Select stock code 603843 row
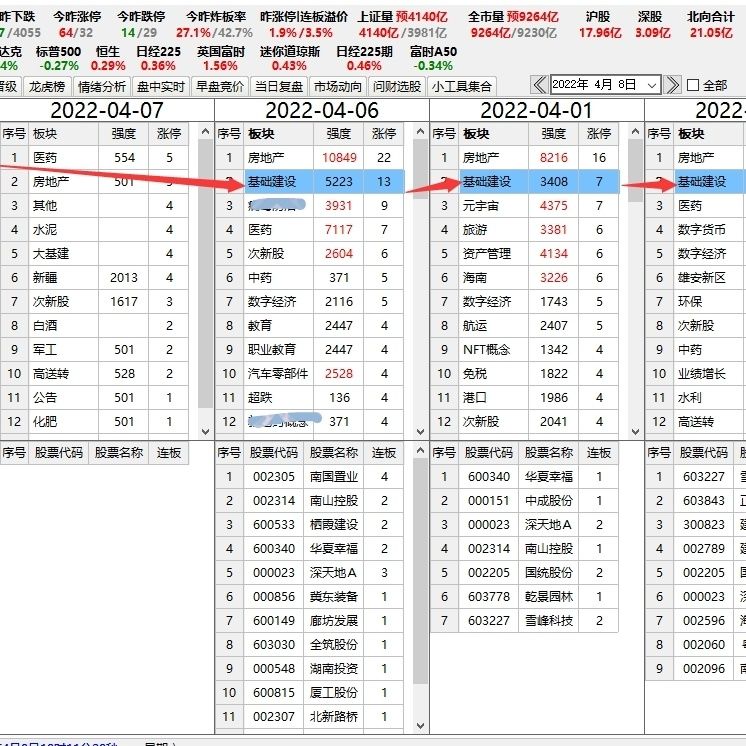746x746 pixels. pyautogui.click(x=696, y=501)
